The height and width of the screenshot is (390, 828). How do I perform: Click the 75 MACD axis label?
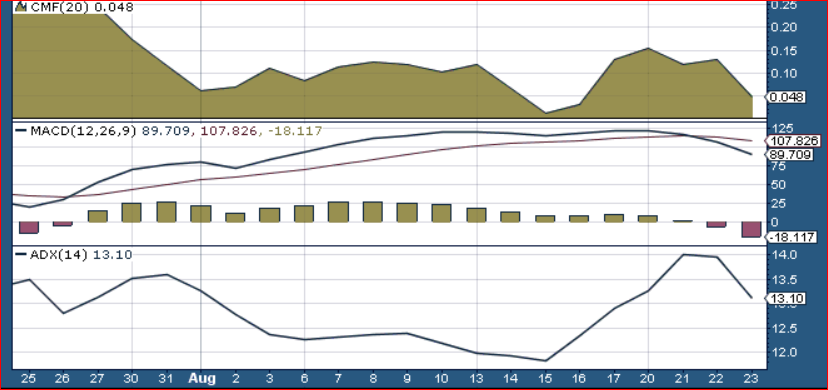point(778,167)
